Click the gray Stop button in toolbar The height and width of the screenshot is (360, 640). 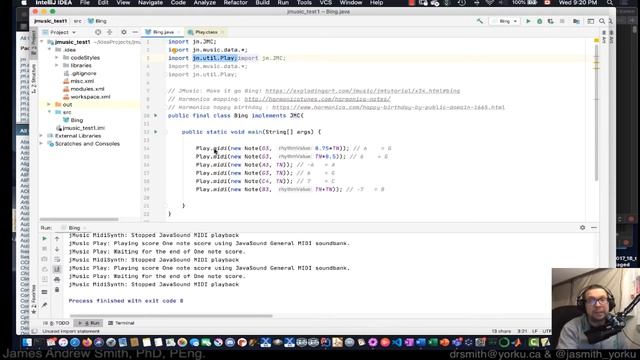pyautogui.click(x=562, y=21)
